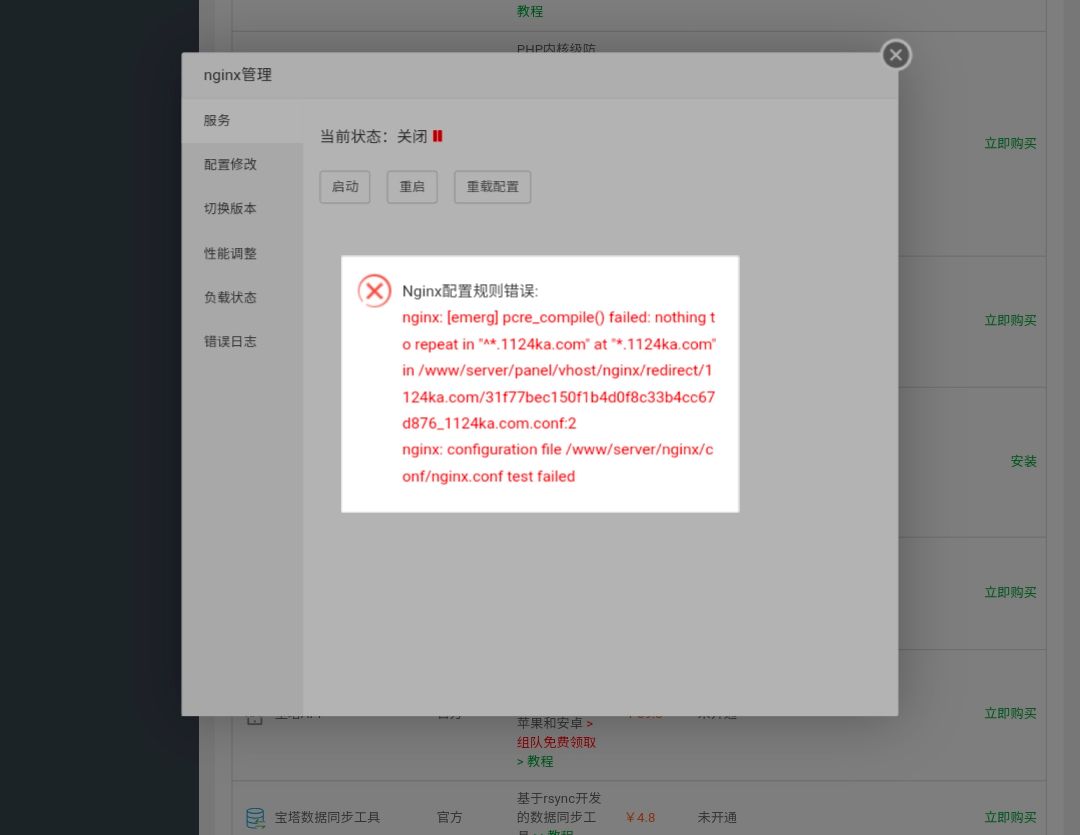The image size is (1080, 835).
Task: Click the nginx管理 dialog title
Action: point(238,74)
